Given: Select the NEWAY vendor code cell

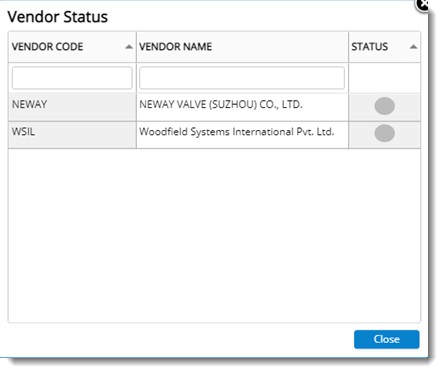Looking at the screenshot, I should 72,107.
